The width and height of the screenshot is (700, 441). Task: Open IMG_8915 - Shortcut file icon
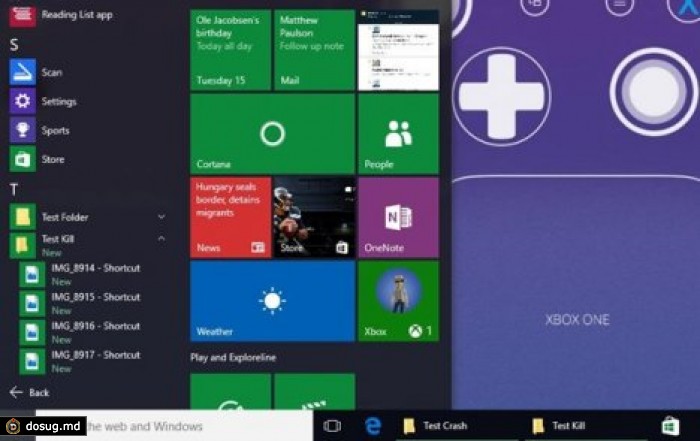[32, 303]
